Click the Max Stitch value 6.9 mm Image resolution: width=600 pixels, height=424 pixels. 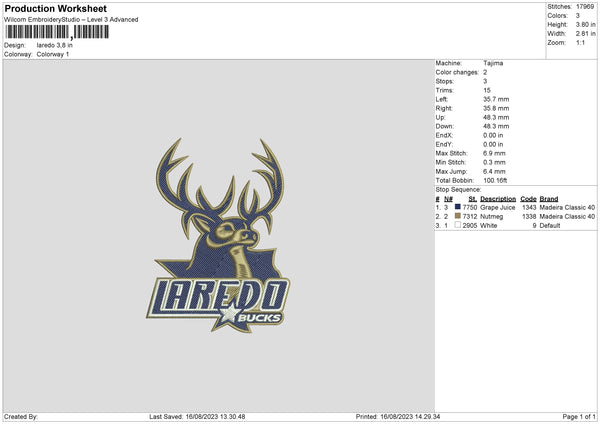pyautogui.click(x=494, y=153)
